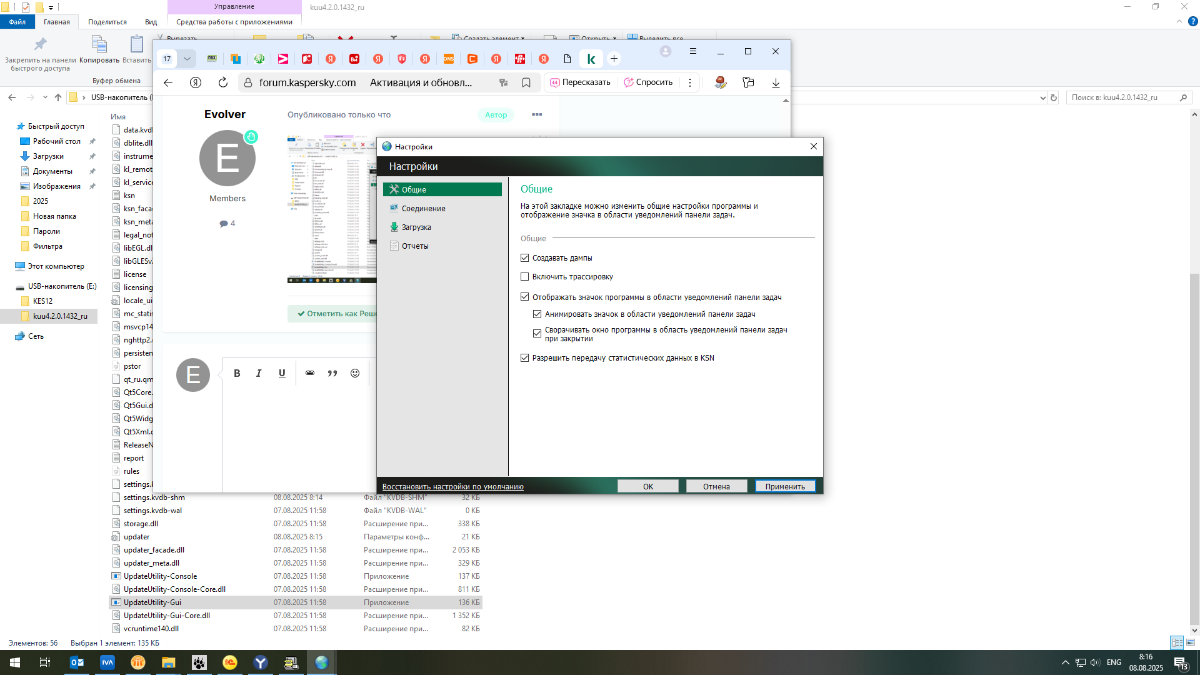The height and width of the screenshot is (675, 1200).
Task: Open Task View on the taskbar
Action: click(x=45, y=662)
